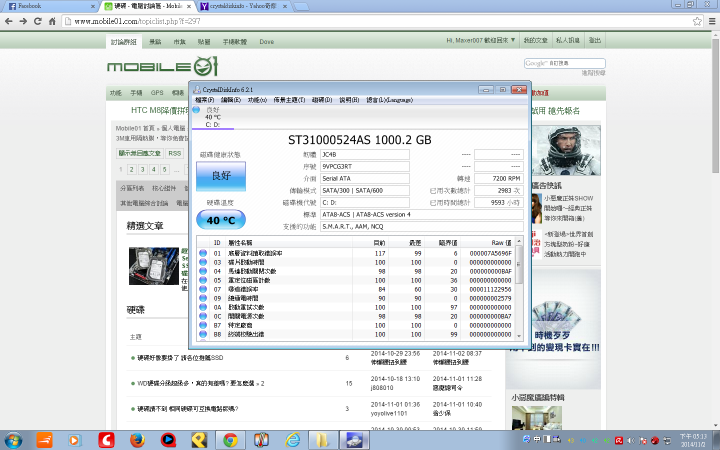Click the volume speaker tray icon
This screenshot has height=450, width=720.
(x=631, y=440)
